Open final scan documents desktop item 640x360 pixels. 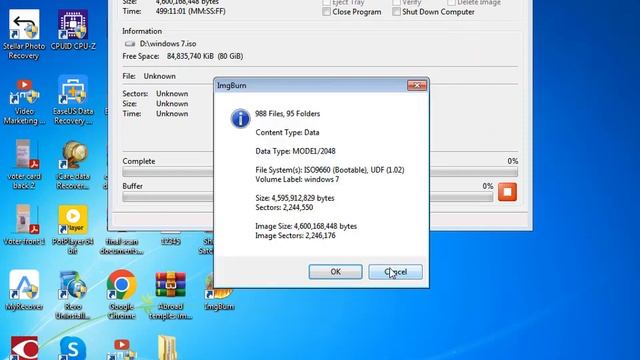tap(121, 246)
